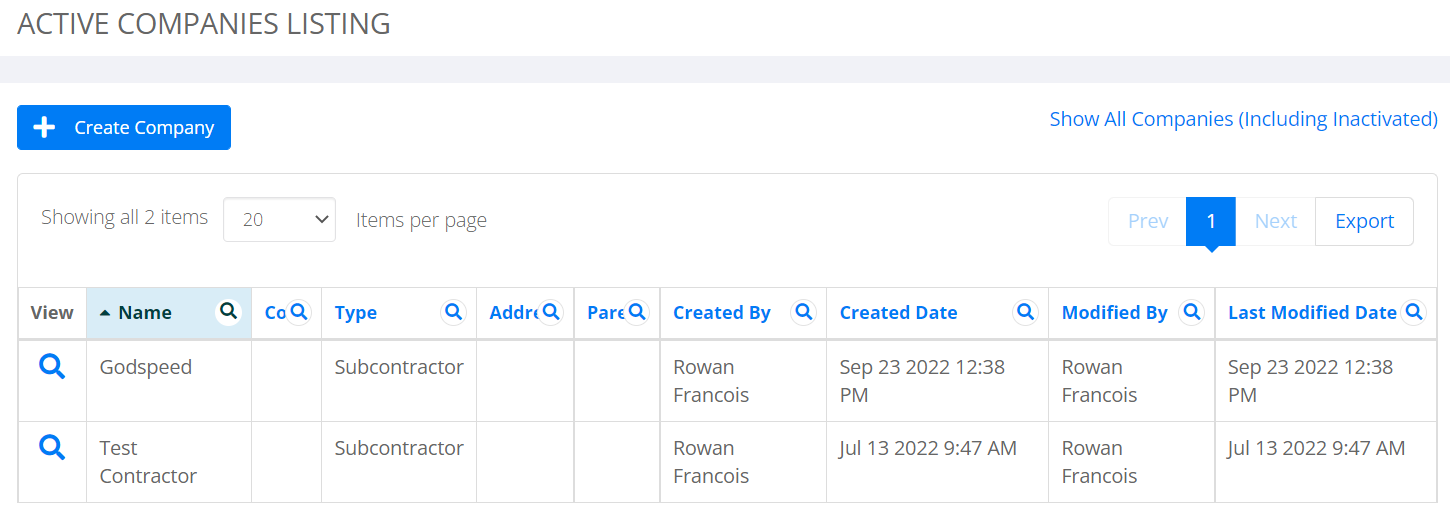The height and width of the screenshot is (511, 1450).
Task: Select the Next page control
Action: 1276,221
